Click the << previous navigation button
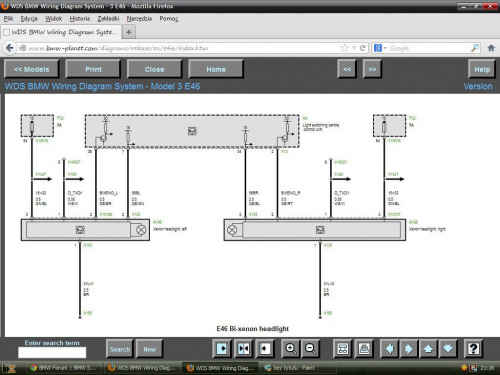500x375 pixels. 347,69
